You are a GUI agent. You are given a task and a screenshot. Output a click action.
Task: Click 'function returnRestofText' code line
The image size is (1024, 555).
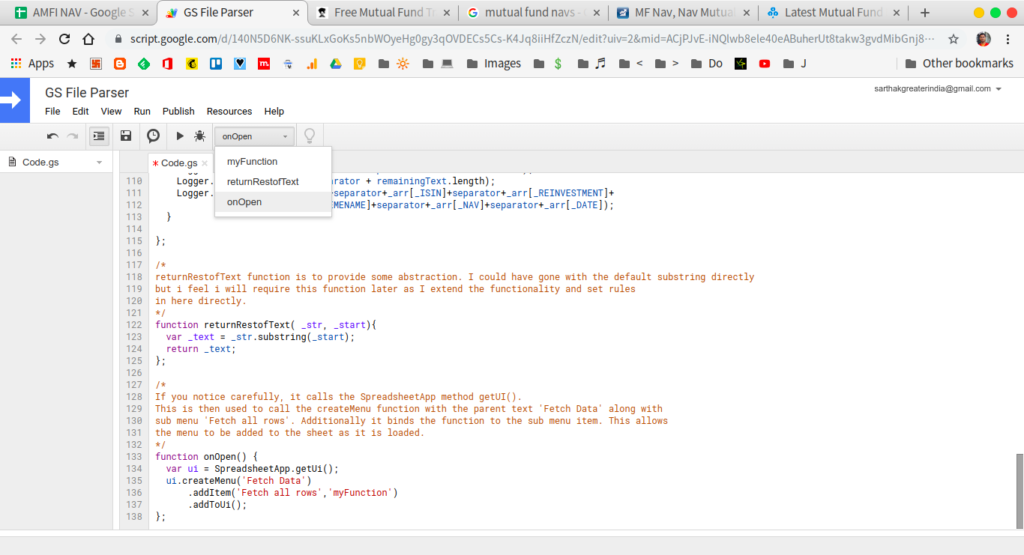coord(266,325)
